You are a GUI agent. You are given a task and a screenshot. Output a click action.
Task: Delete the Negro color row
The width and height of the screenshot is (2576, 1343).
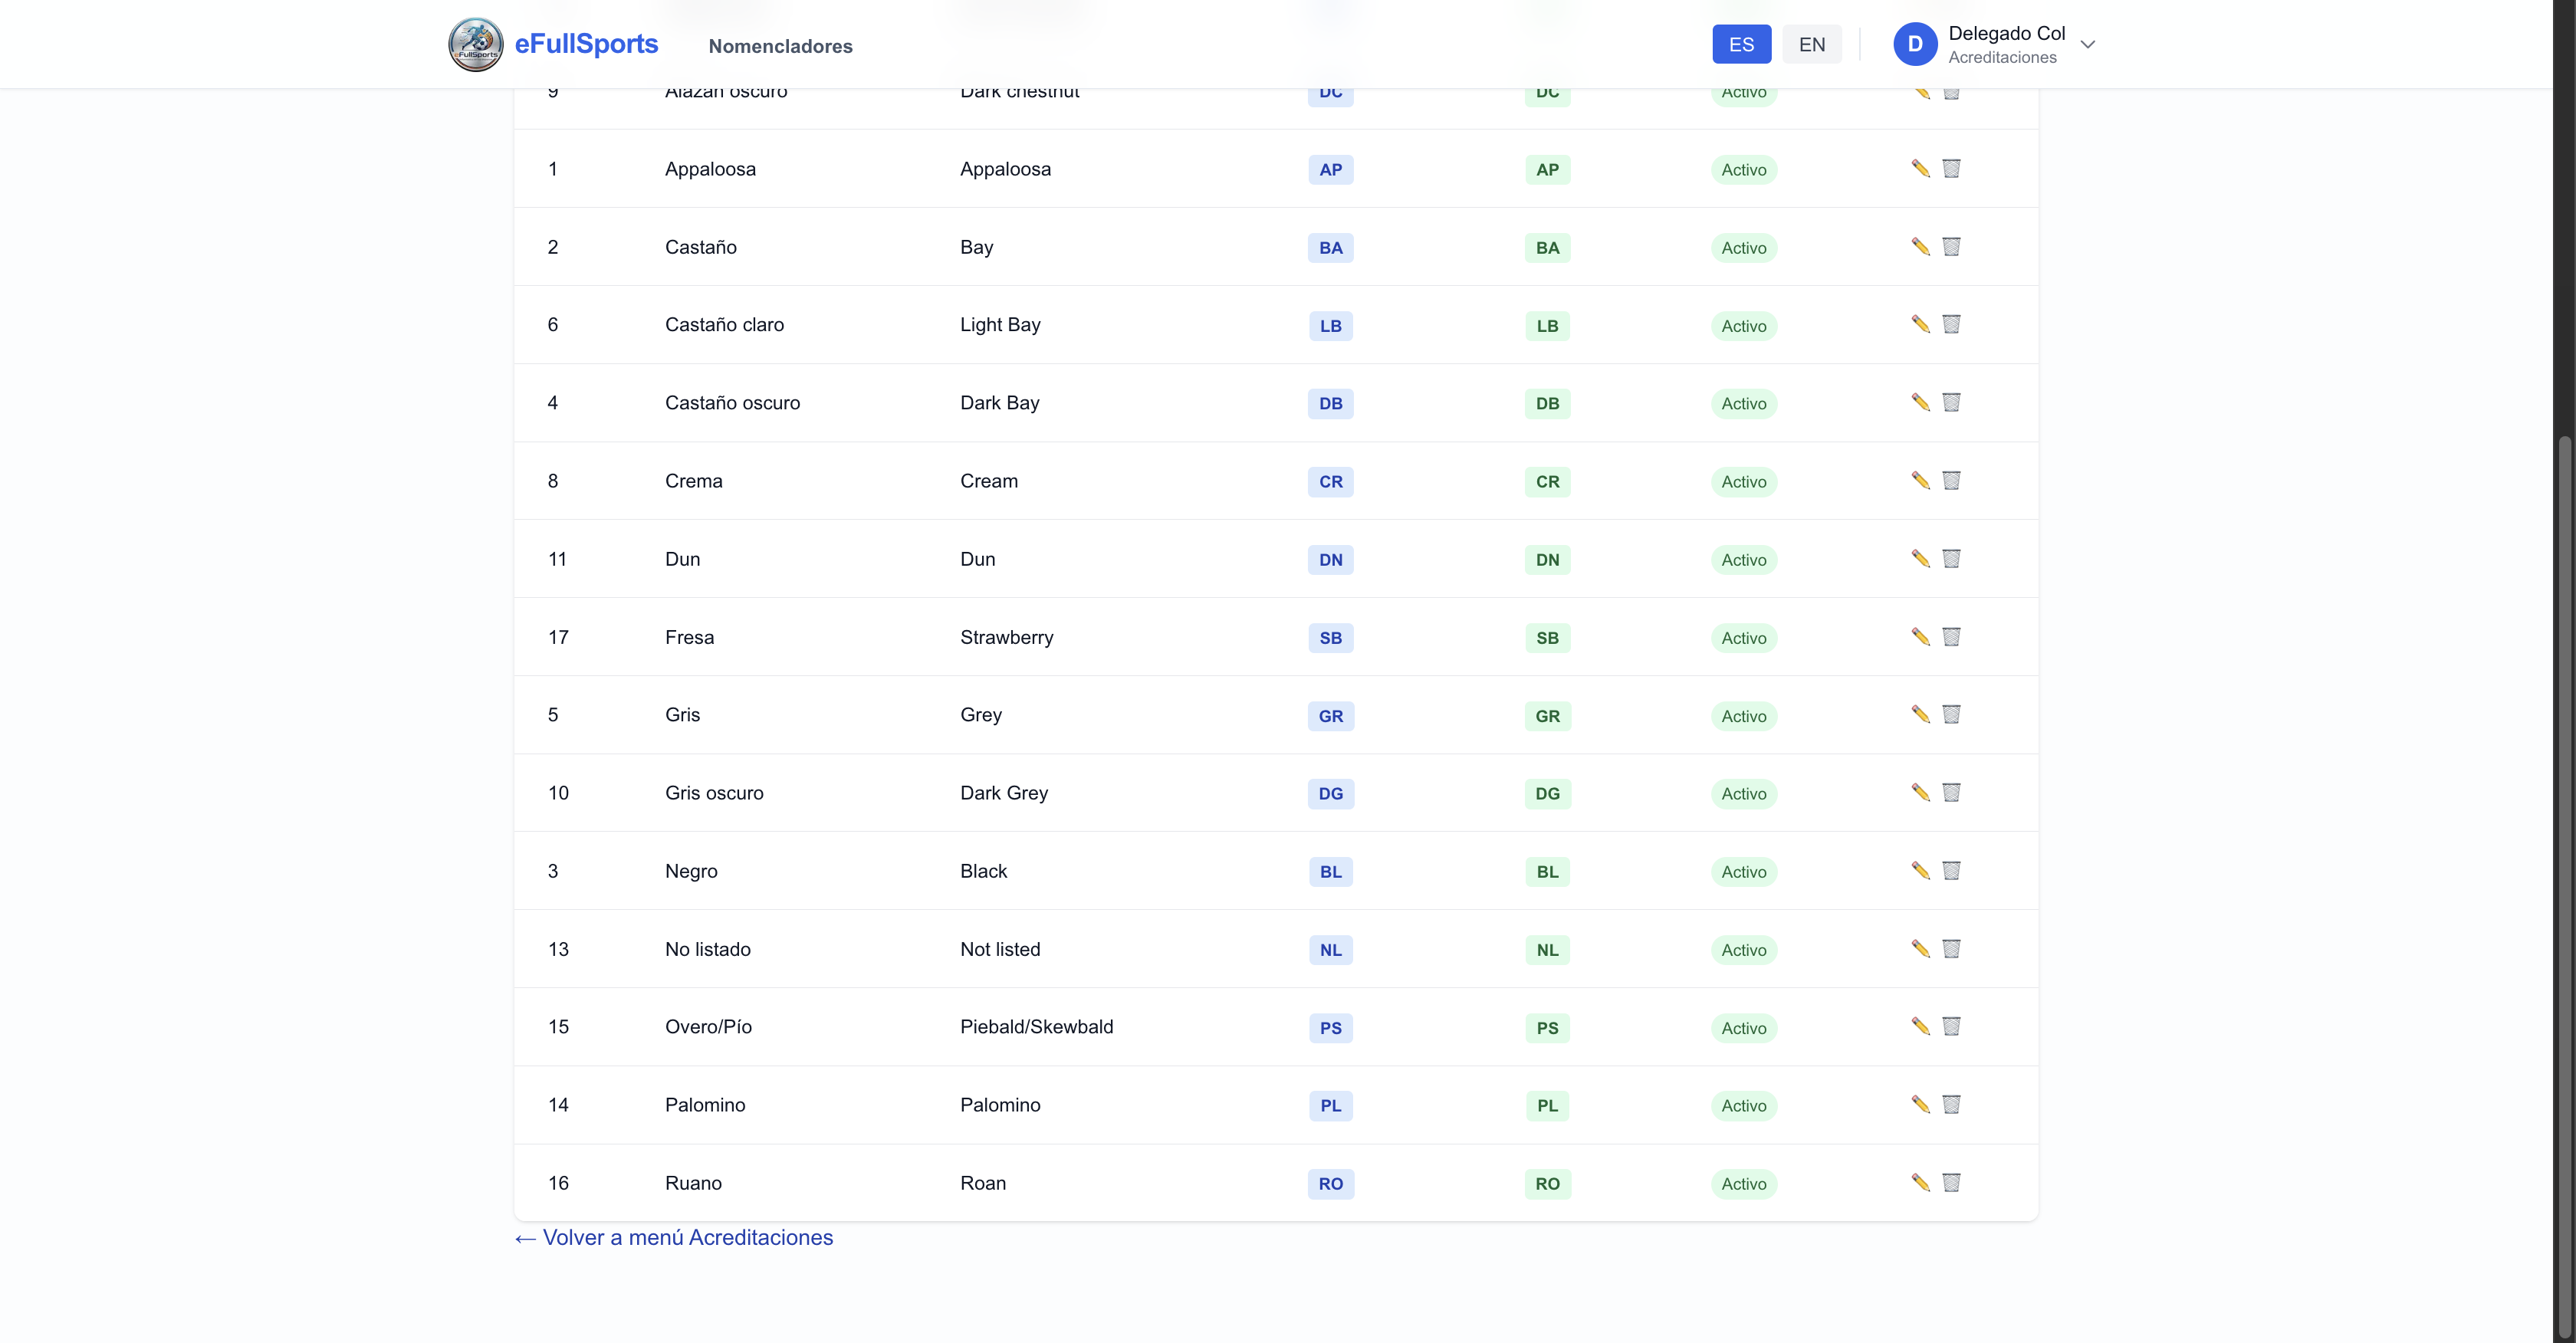(1951, 870)
